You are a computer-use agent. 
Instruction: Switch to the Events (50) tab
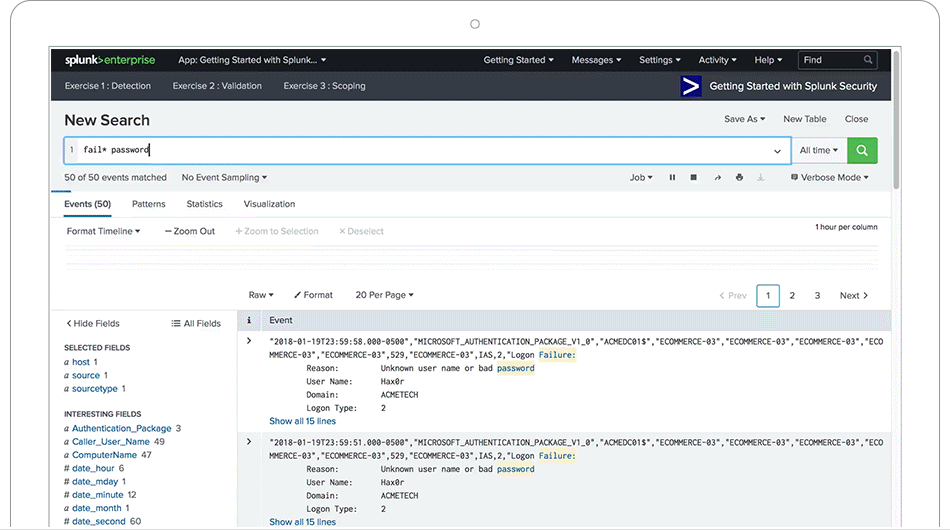[87, 204]
